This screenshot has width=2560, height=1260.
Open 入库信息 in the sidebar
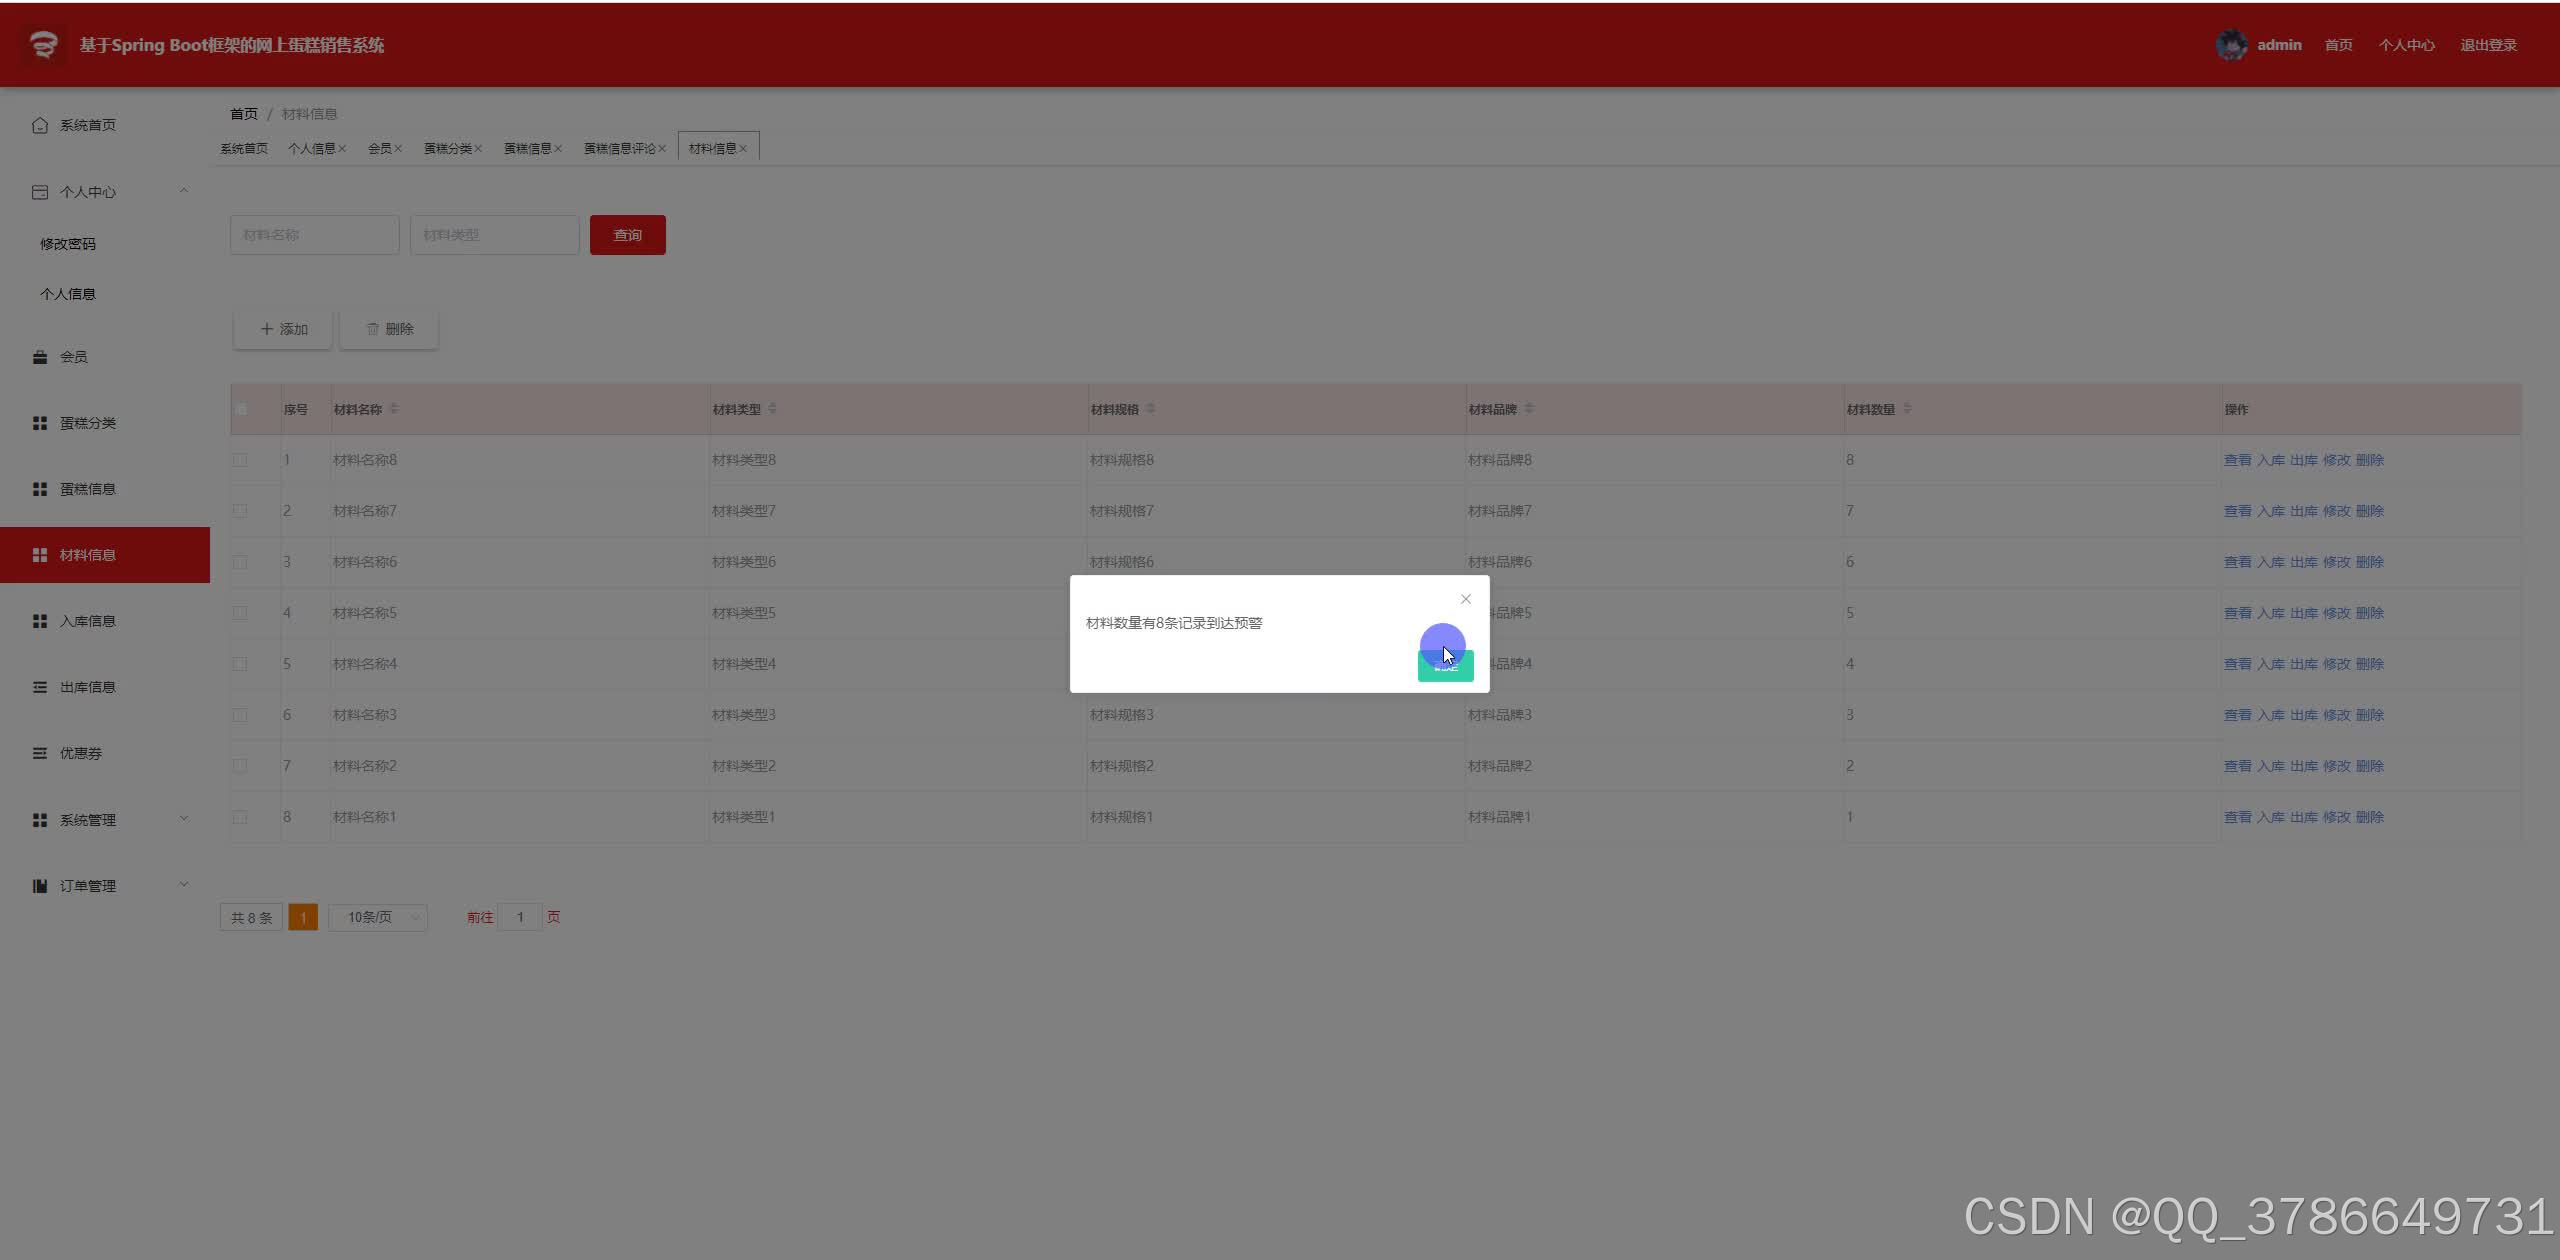pos(88,621)
